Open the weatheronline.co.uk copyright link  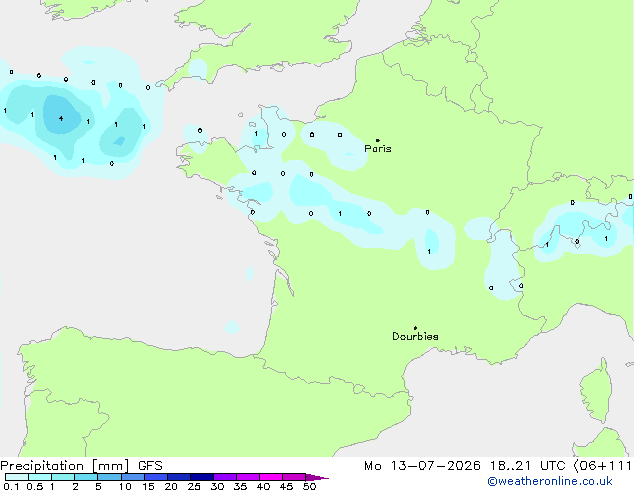pos(549,481)
